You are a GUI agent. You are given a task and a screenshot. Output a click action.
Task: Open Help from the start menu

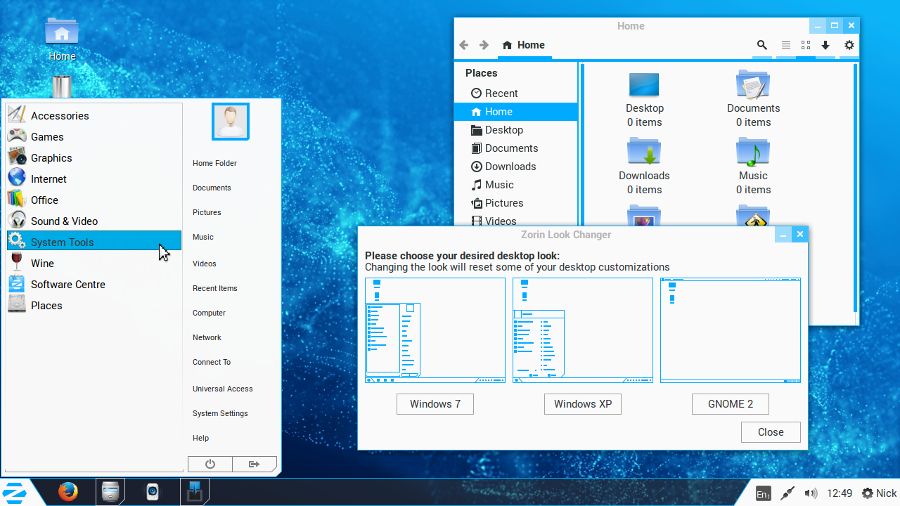tap(200, 438)
